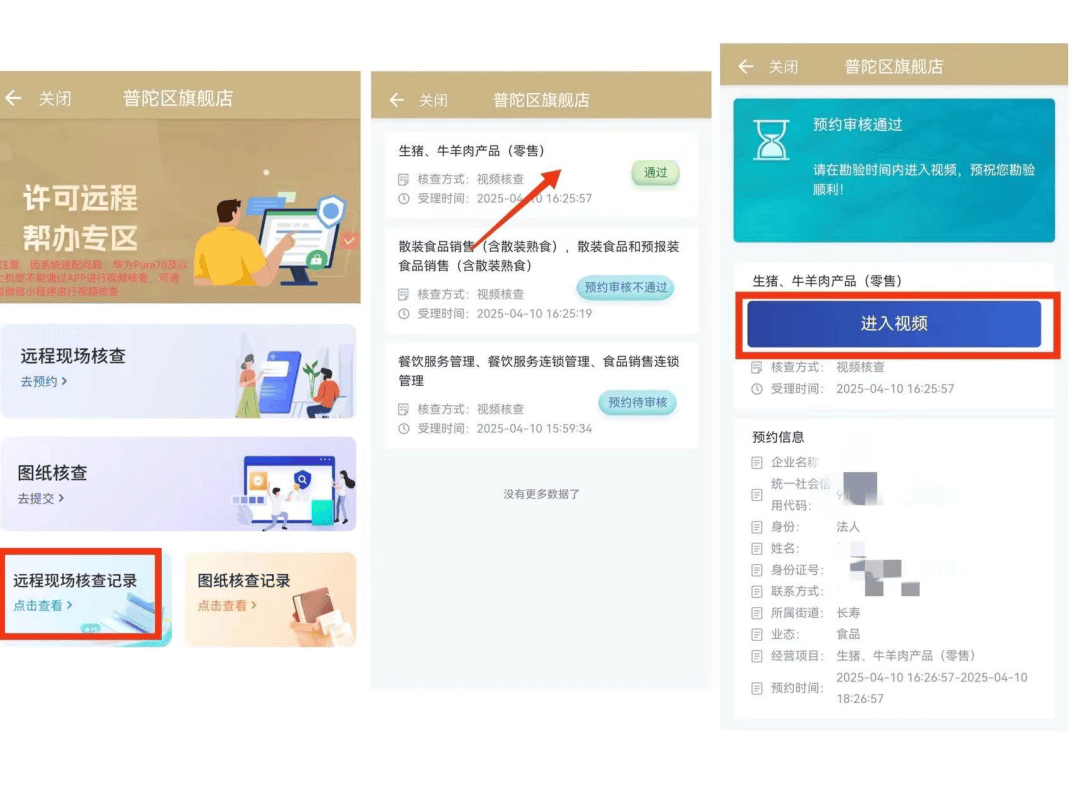Tap back arrow on the home banner screen
This screenshot has width=1080, height=810.
(13, 99)
